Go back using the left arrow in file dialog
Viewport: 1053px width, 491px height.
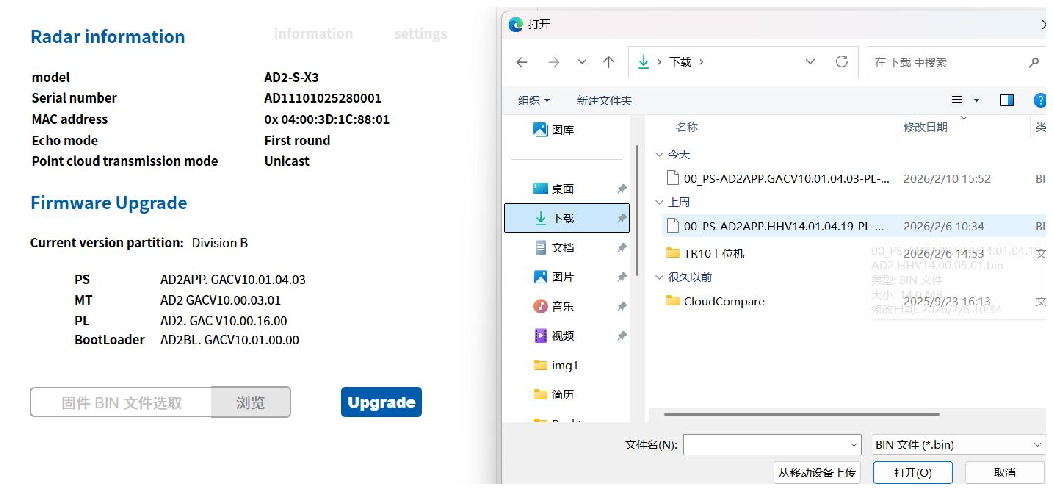(x=522, y=62)
